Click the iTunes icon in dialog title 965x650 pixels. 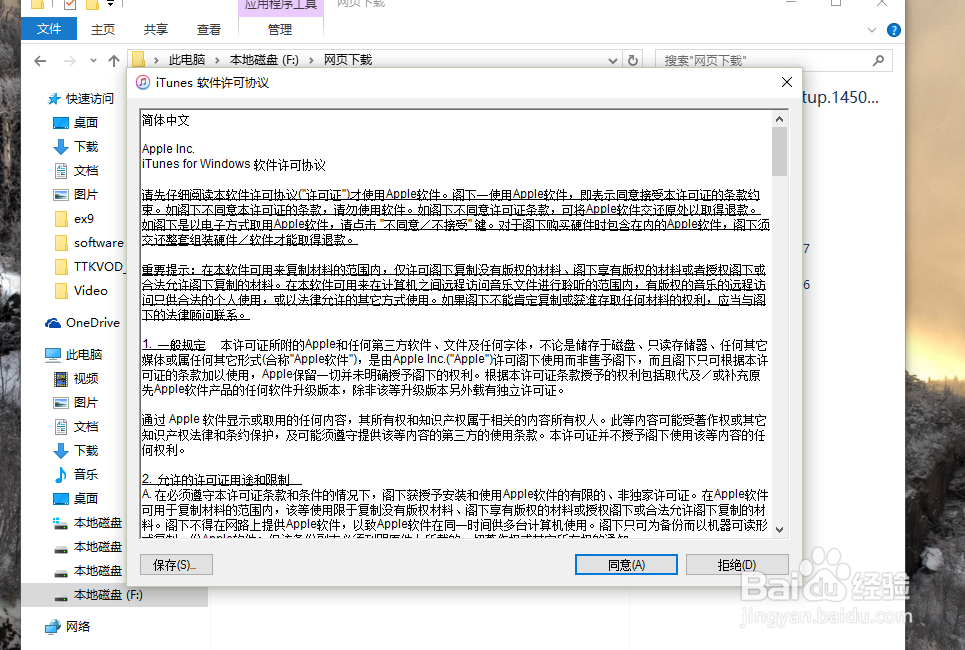[143, 82]
